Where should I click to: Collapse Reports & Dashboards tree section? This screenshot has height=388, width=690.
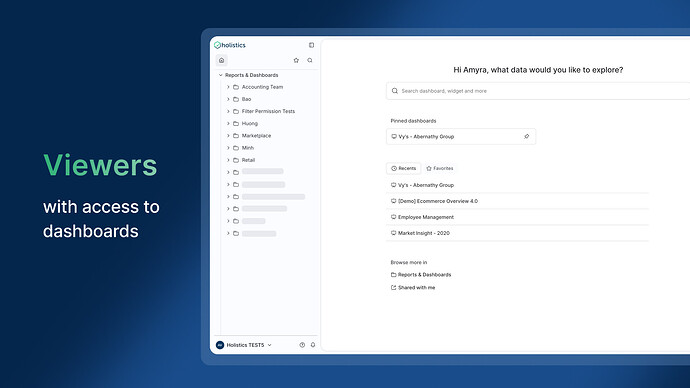221,75
